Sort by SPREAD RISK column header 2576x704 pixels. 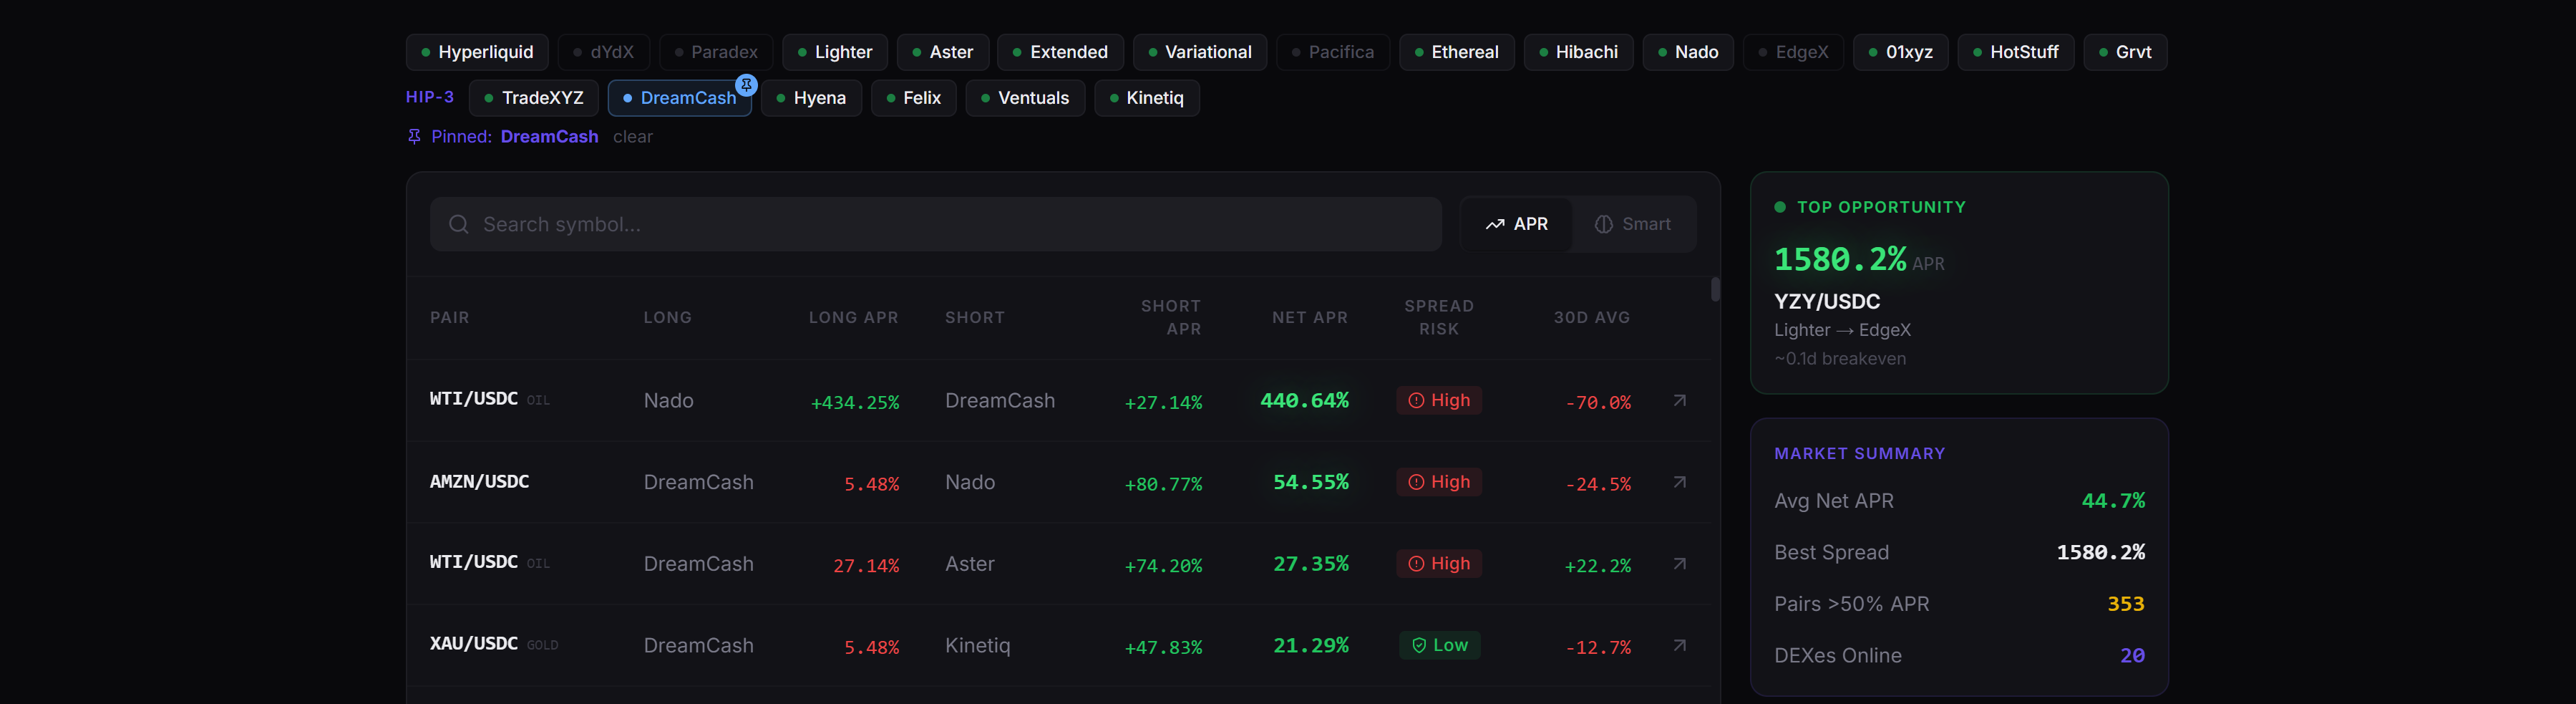[x=1439, y=318]
